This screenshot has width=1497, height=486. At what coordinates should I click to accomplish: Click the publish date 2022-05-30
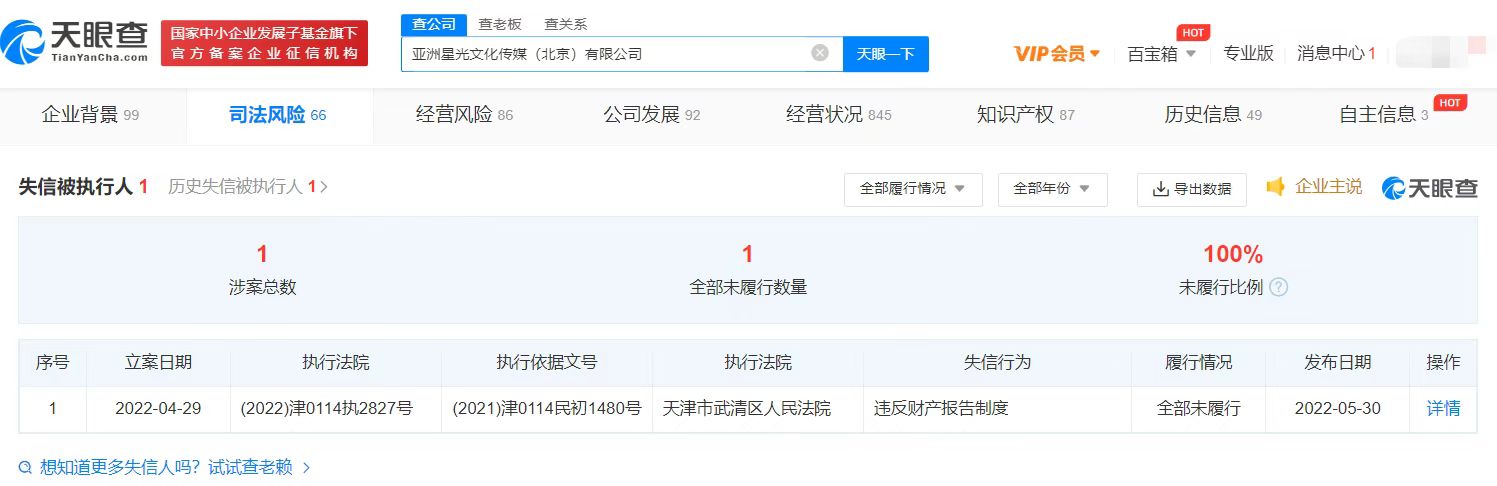click(x=1337, y=408)
